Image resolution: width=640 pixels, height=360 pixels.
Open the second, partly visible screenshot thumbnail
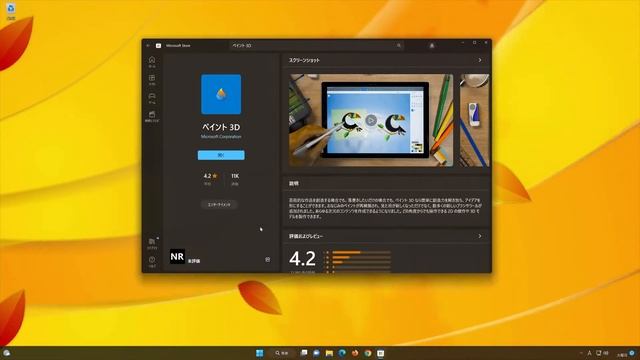click(474, 120)
